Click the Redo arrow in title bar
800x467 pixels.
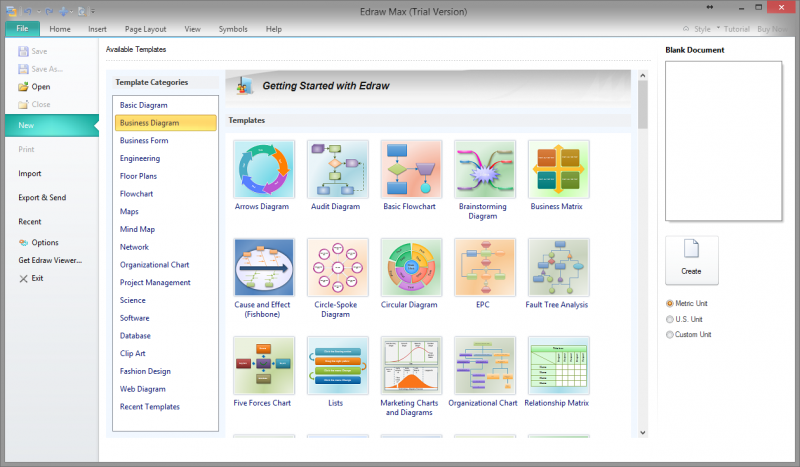tap(49, 11)
